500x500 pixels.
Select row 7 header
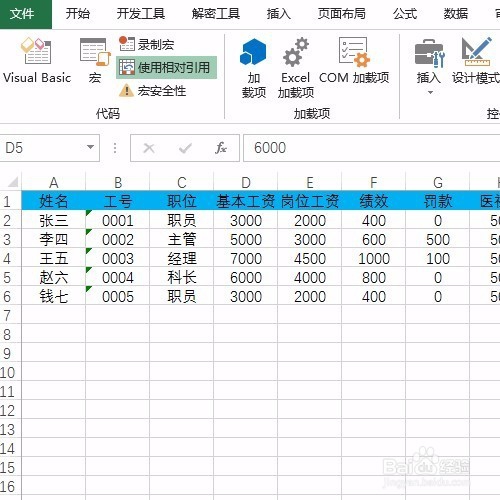pyautogui.click(x=10, y=315)
